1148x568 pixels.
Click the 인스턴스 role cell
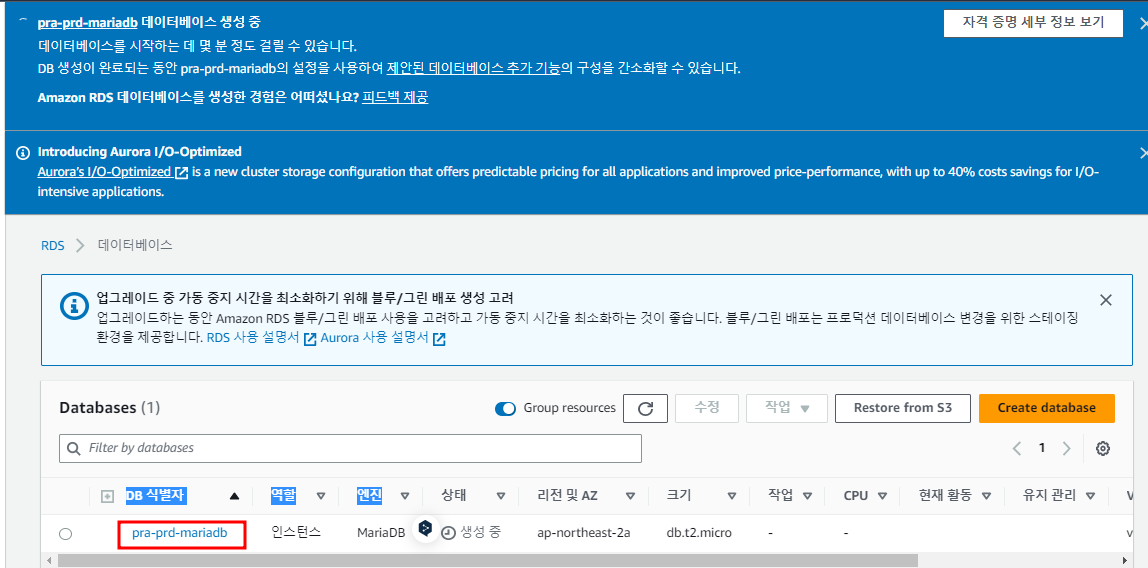pos(296,534)
